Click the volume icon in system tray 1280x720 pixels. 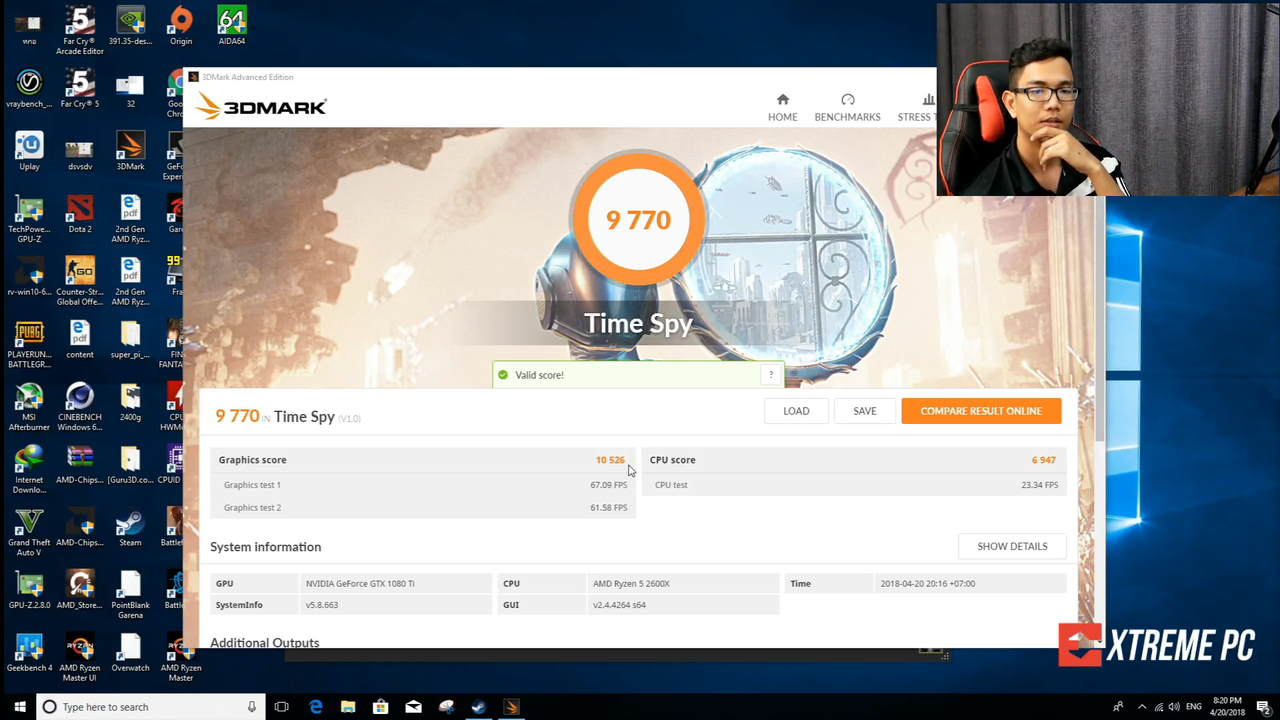click(1173, 707)
